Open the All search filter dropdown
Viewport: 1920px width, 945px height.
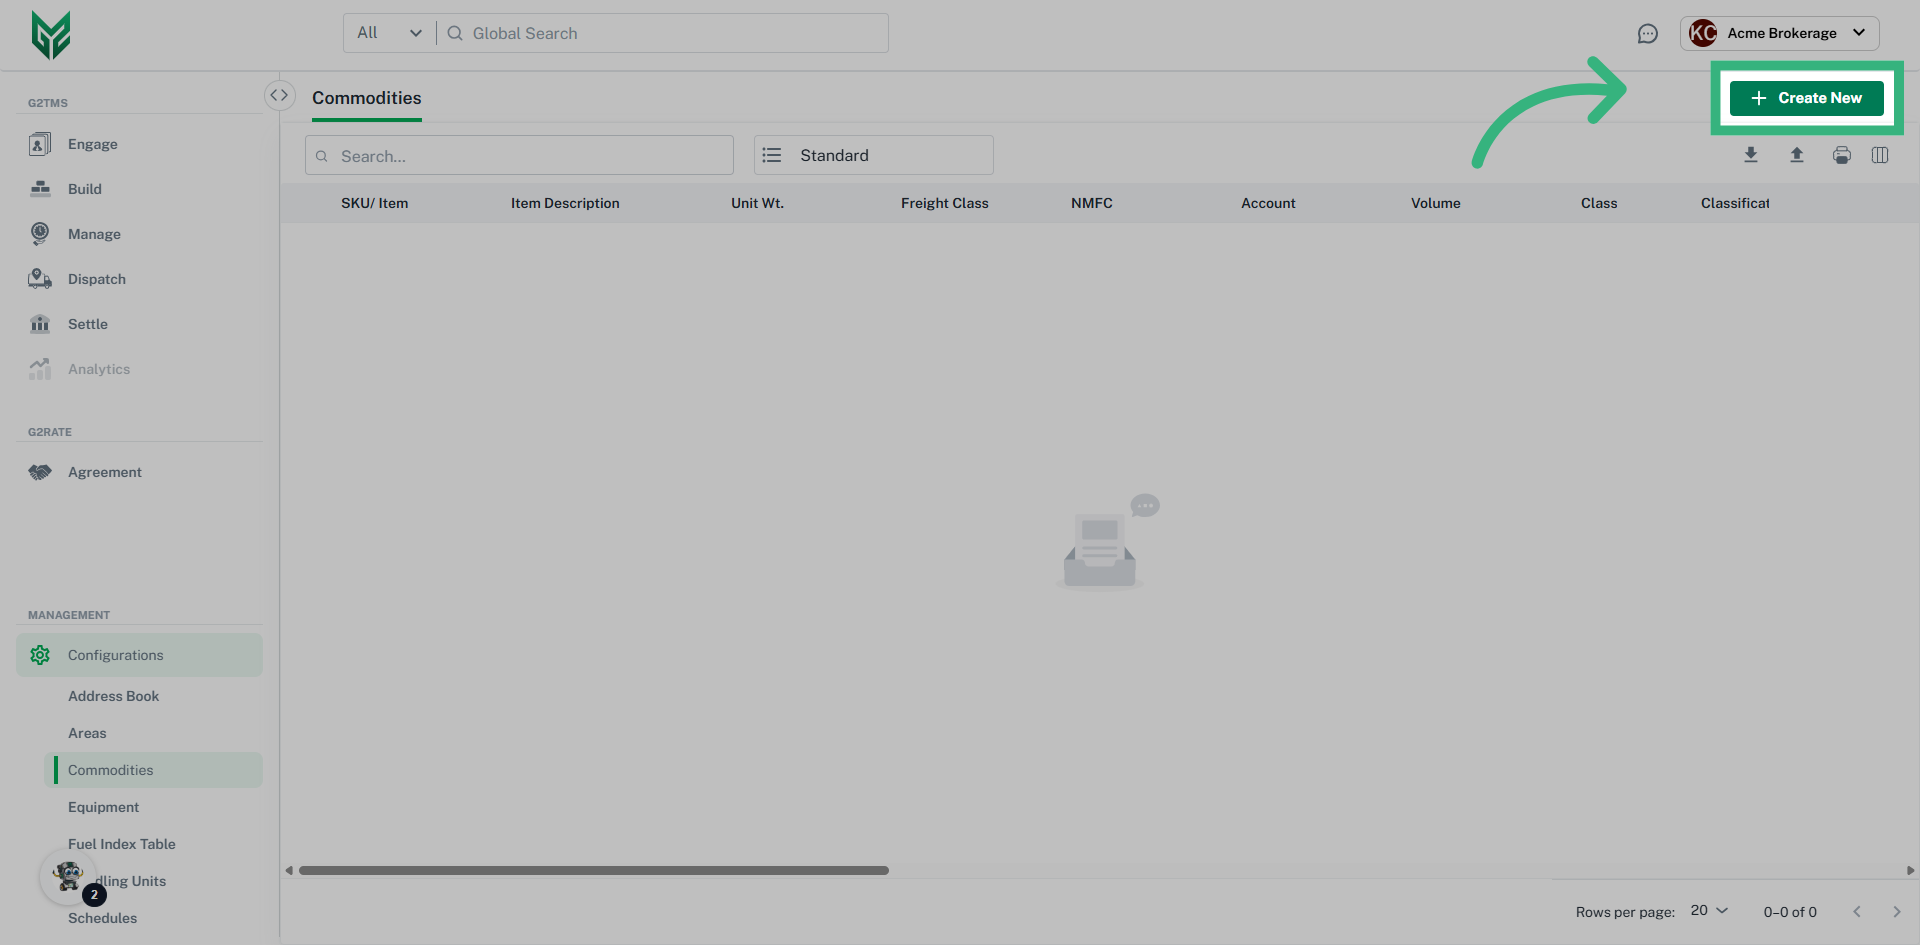tap(389, 33)
